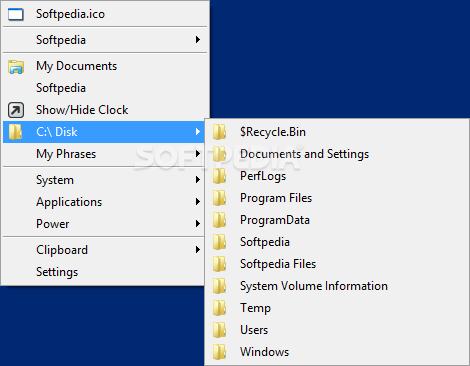Image resolution: width=470 pixels, height=366 pixels.
Task: Open My Documents from the menu
Action: coord(105,66)
